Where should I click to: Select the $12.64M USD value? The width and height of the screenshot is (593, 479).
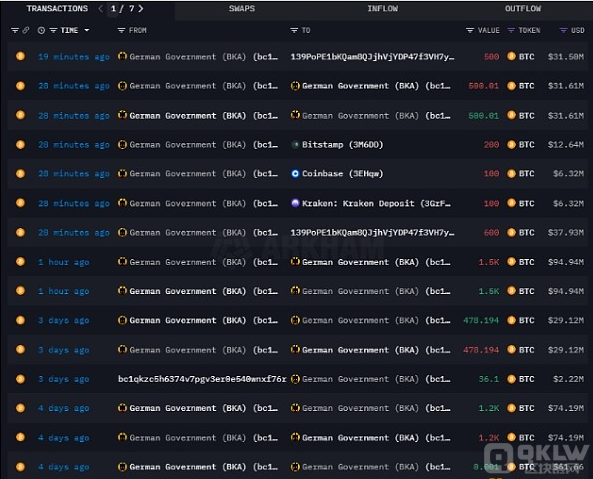(x=566, y=144)
